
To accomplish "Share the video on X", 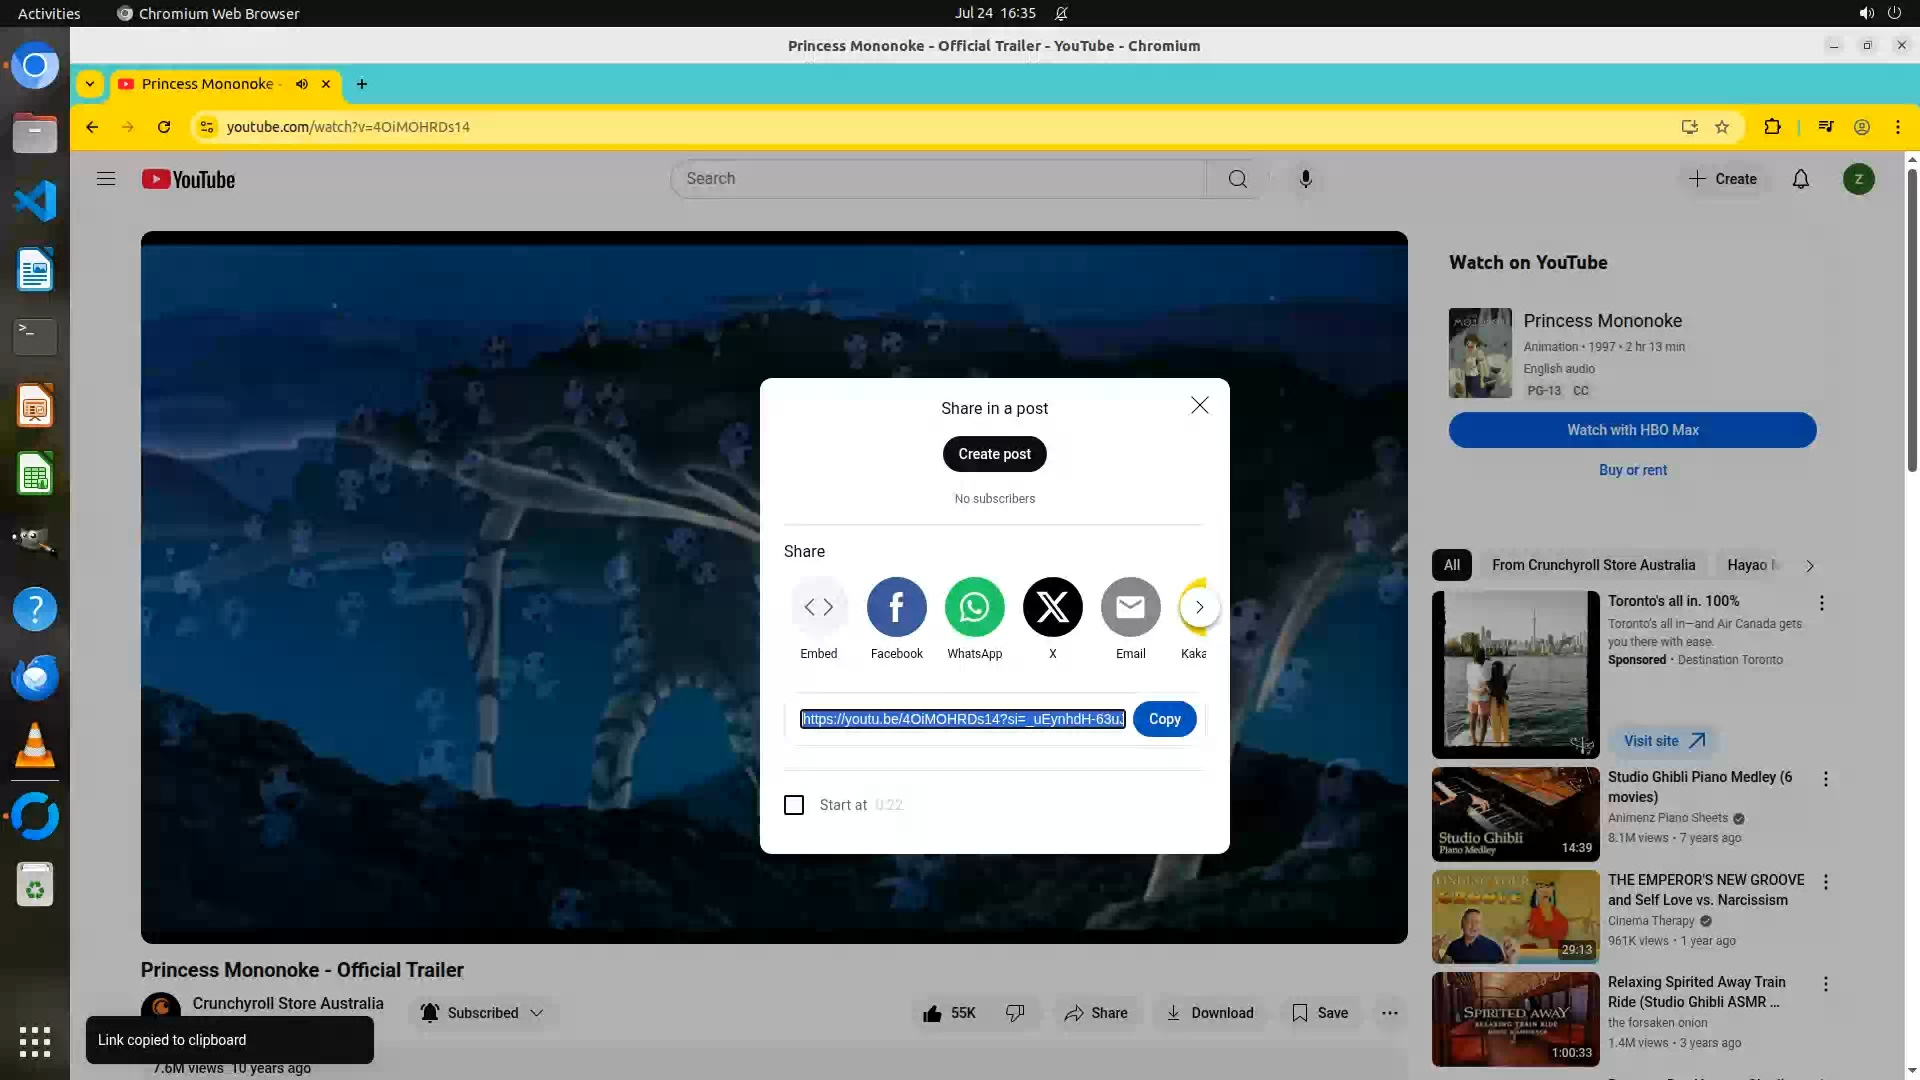I will coord(1052,607).
